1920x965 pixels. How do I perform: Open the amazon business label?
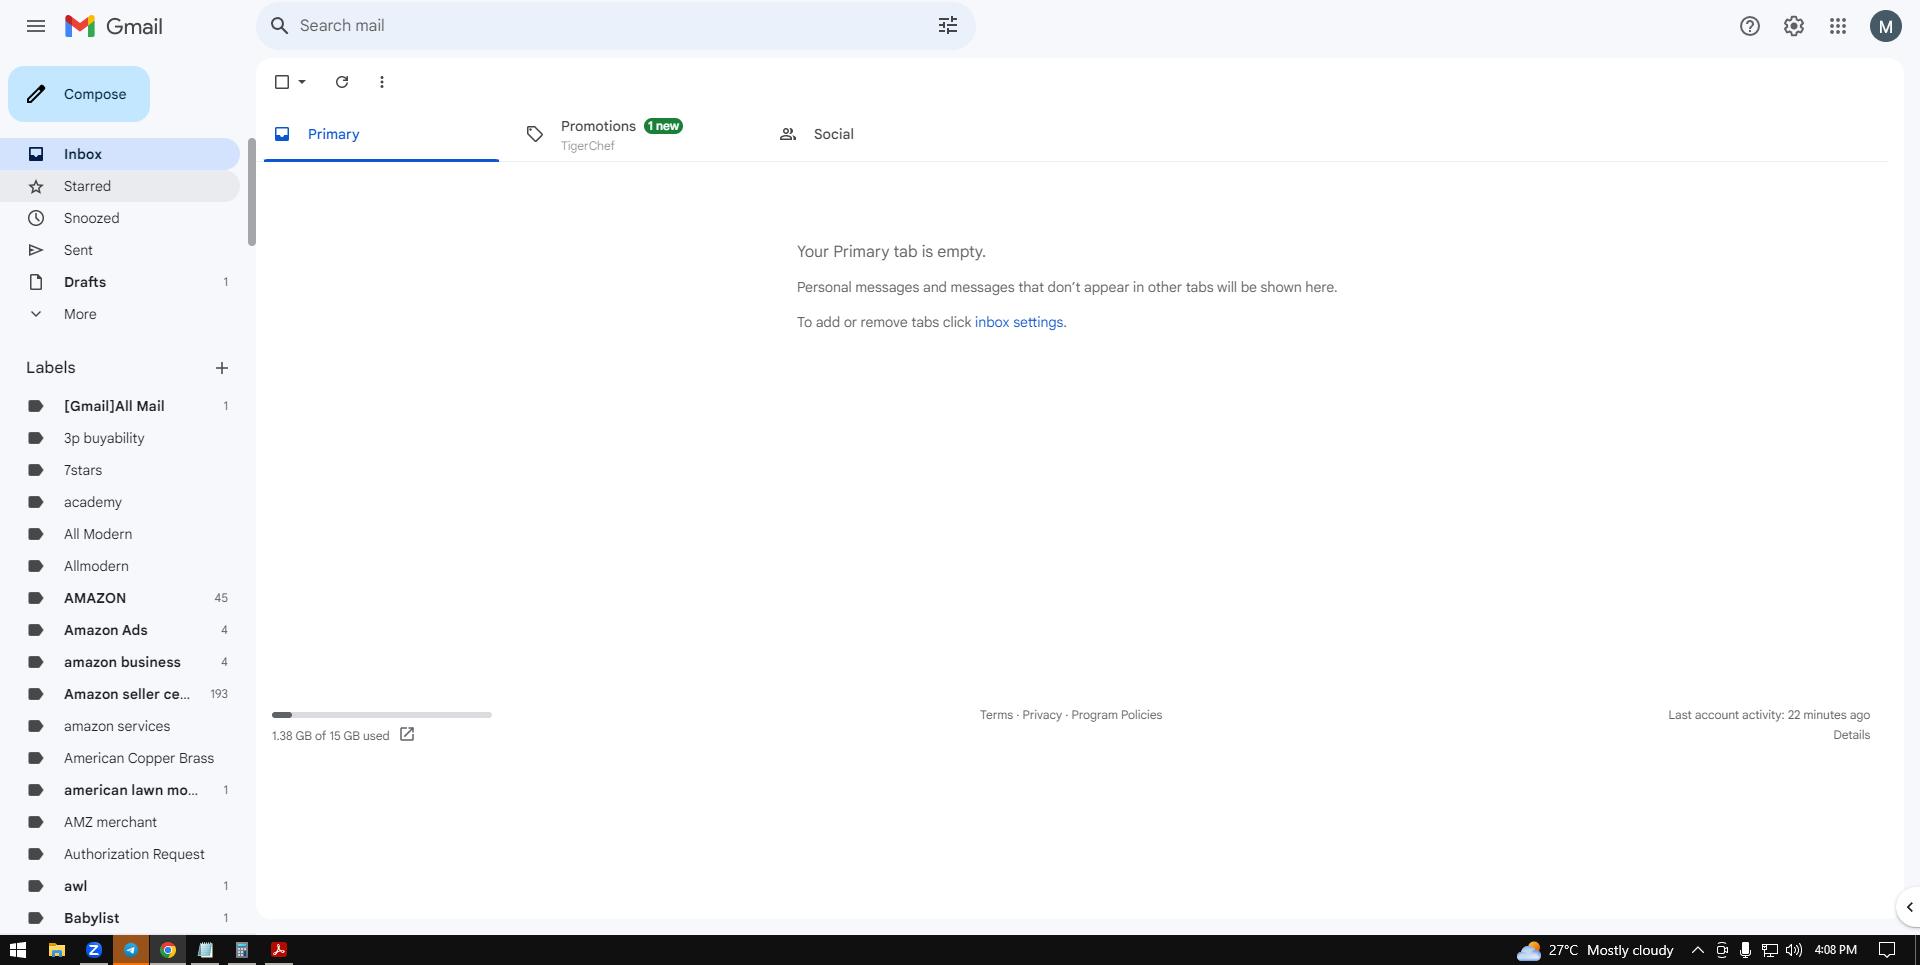coord(120,662)
